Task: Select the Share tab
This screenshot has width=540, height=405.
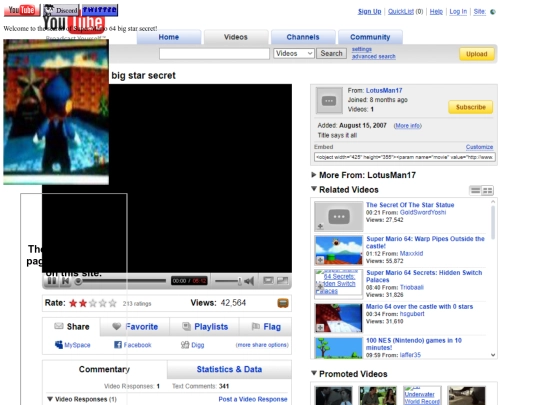Action: pos(72,326)
